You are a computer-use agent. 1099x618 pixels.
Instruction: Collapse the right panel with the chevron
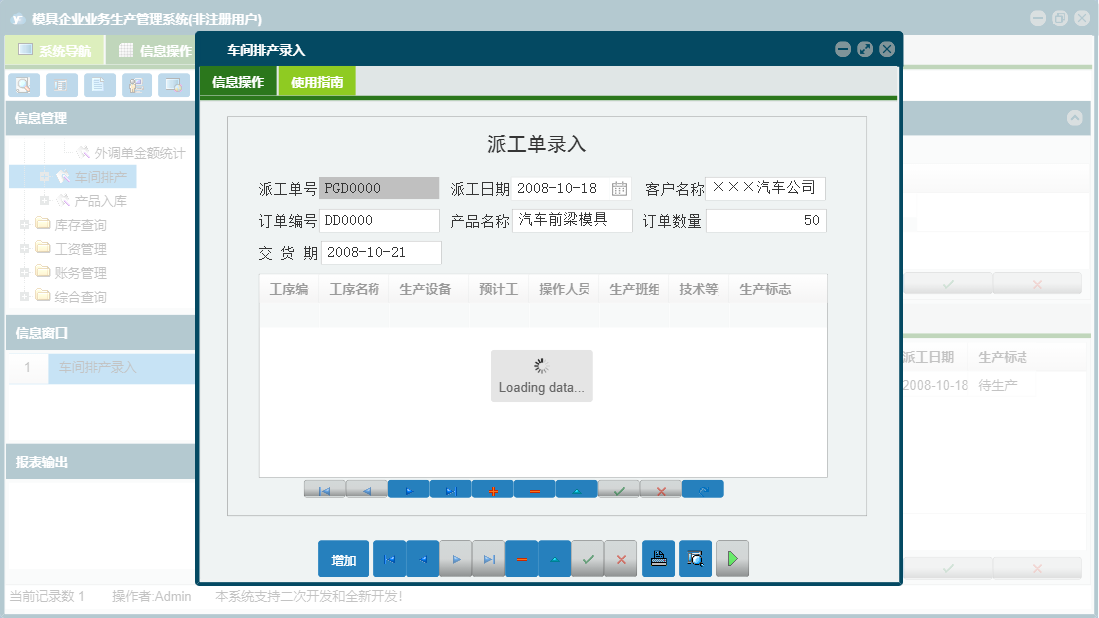pos(1075,117)
